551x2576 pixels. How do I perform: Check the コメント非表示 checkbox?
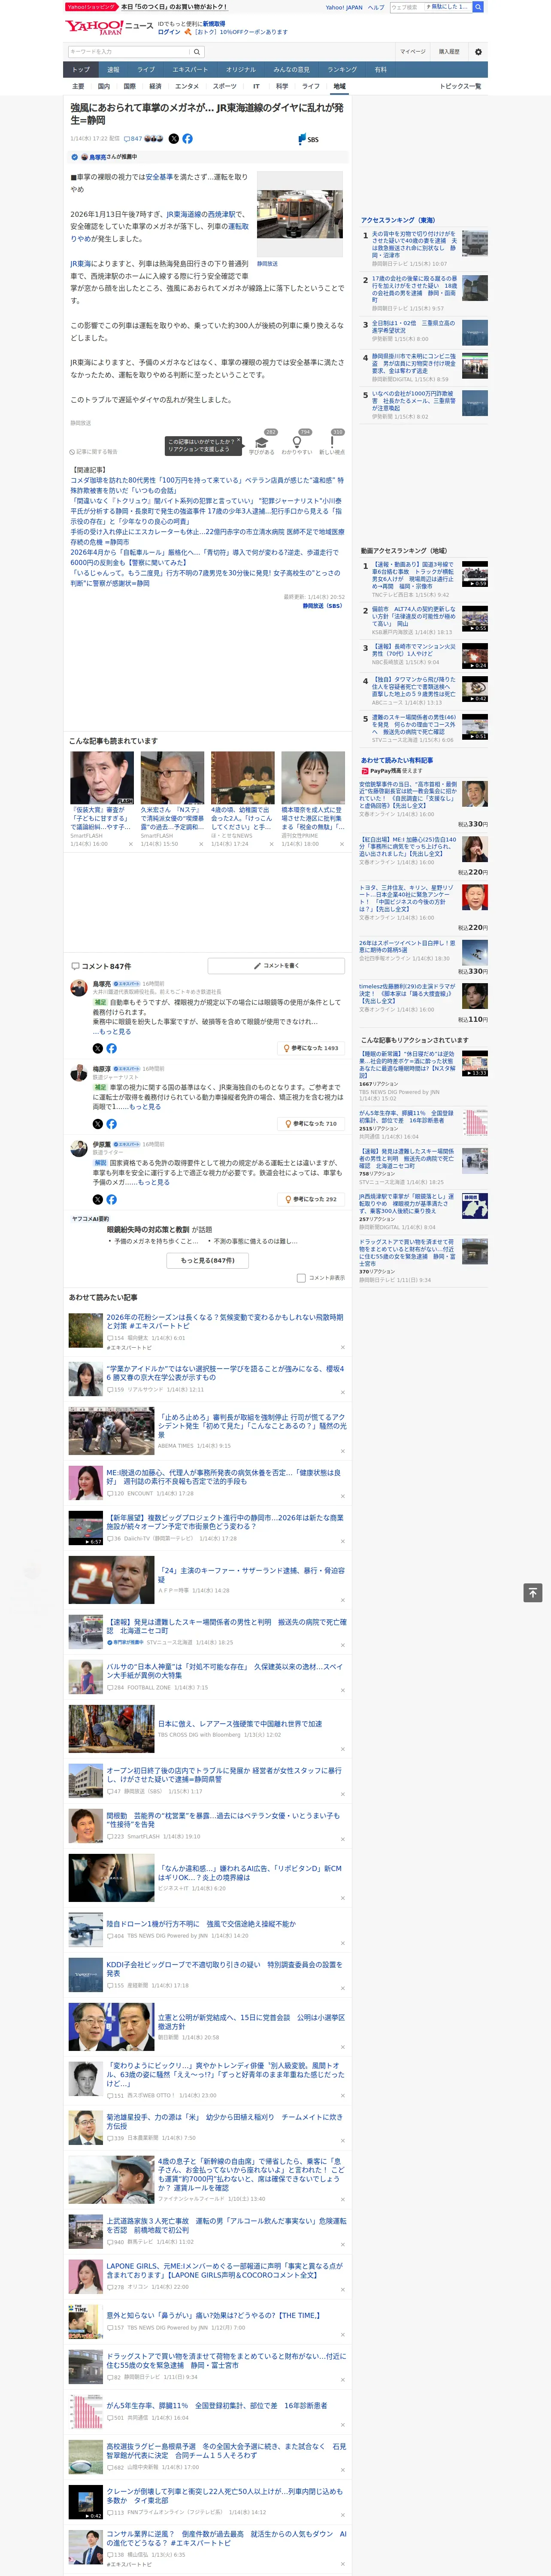tap(301, 1278)
